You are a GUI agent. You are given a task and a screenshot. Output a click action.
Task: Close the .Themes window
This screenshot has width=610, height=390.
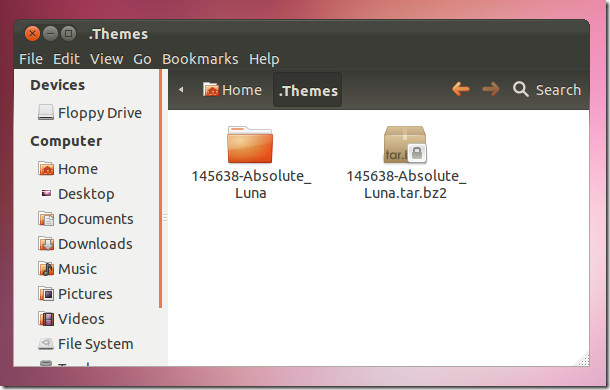tap(32, 33)
